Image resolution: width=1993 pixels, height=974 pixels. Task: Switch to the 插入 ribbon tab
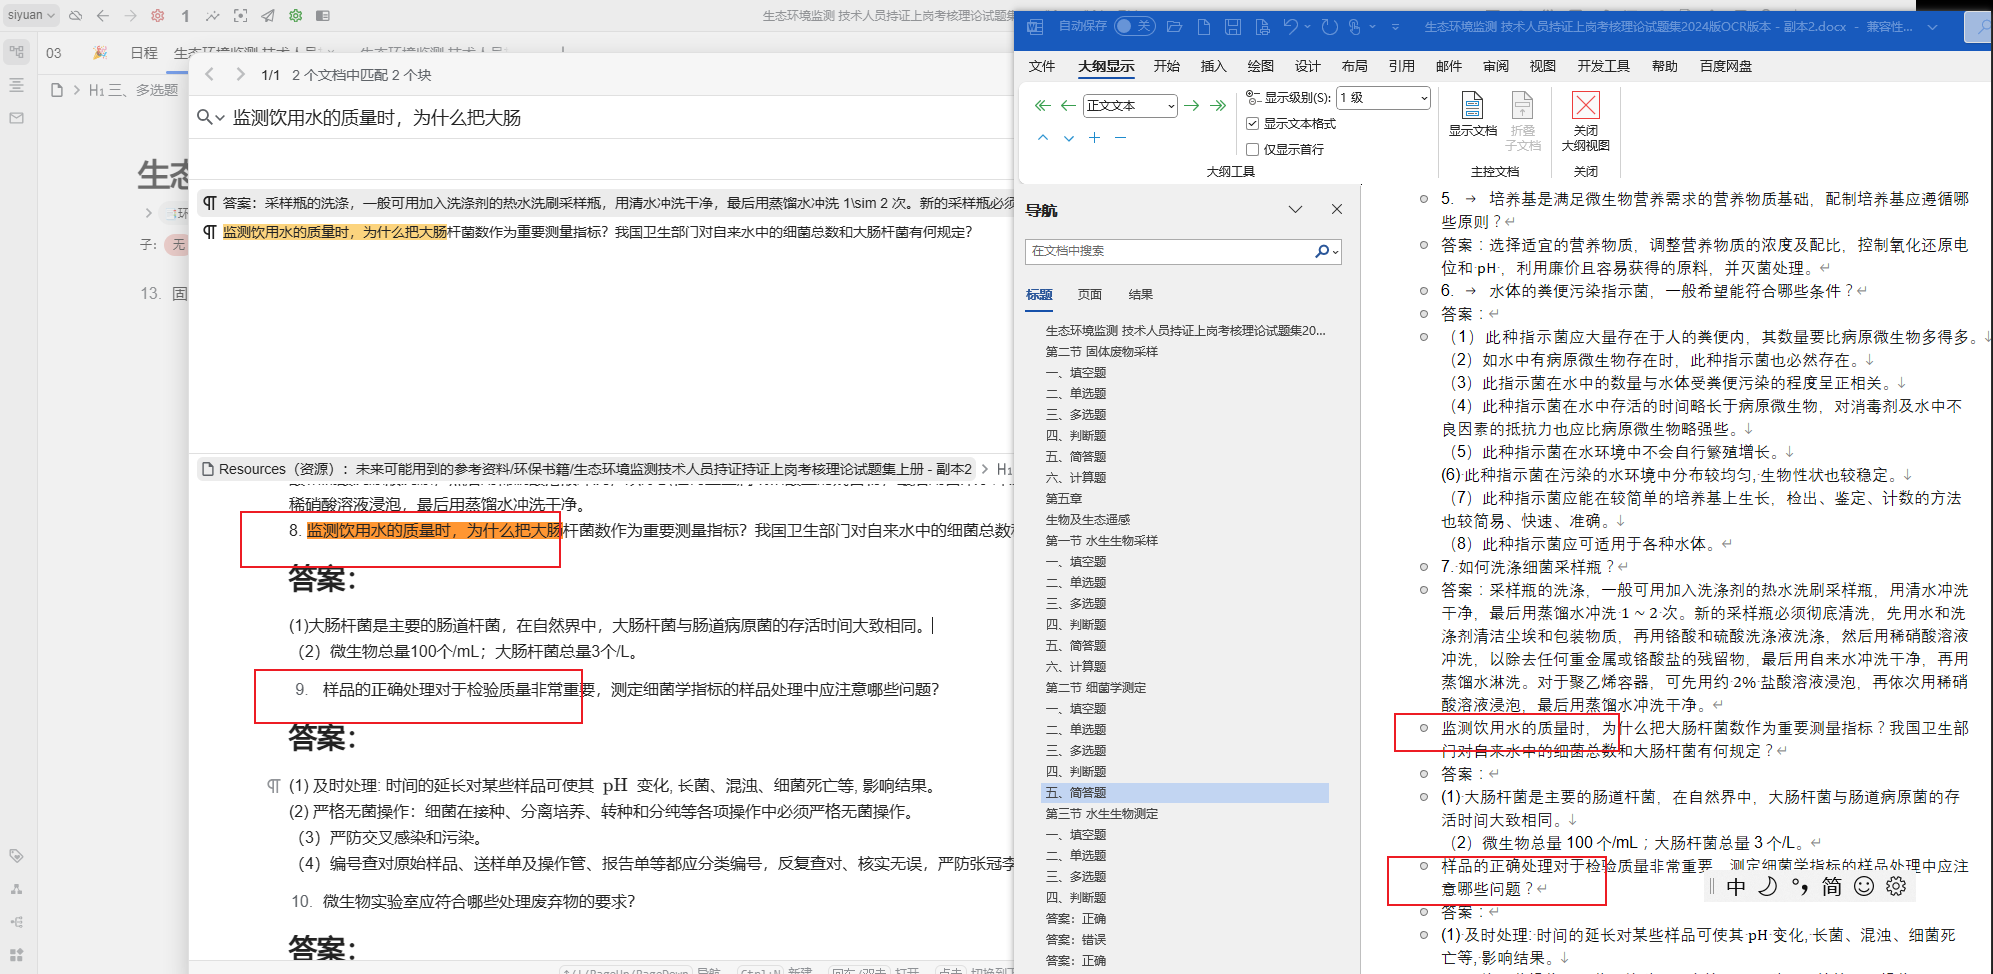pyautogui.click(x=1214, y=66)
